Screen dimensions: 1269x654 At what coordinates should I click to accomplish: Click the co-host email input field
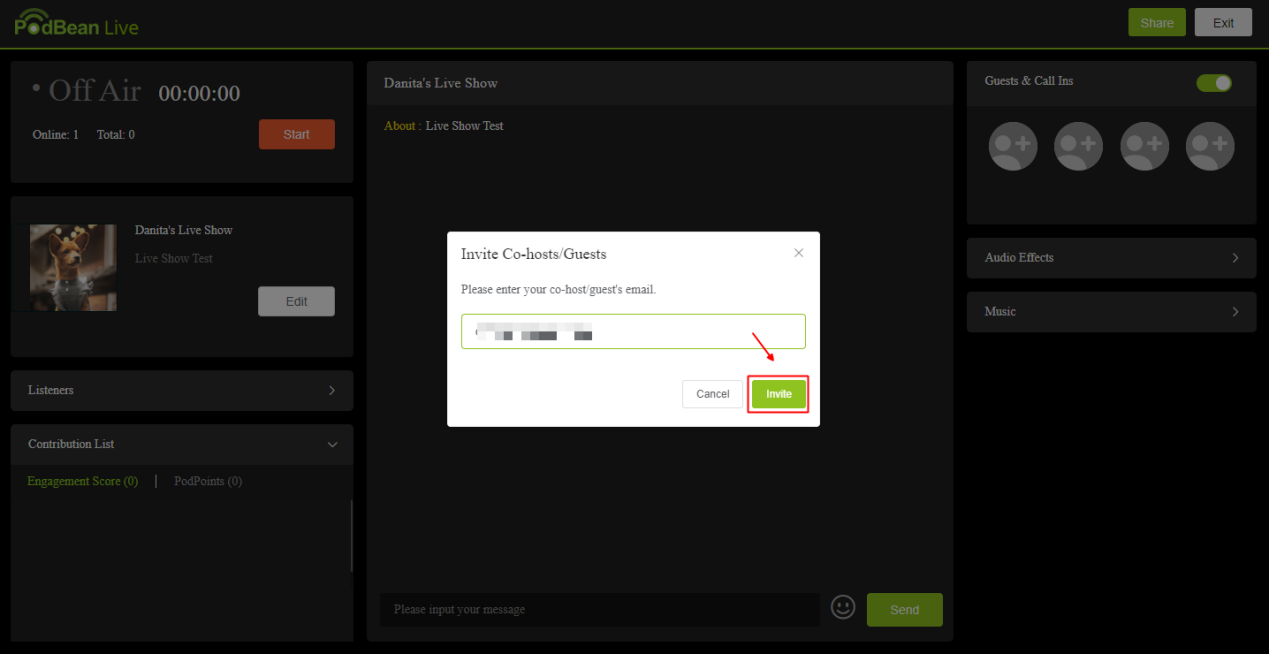pyautogui.click(x=633, y=331)
